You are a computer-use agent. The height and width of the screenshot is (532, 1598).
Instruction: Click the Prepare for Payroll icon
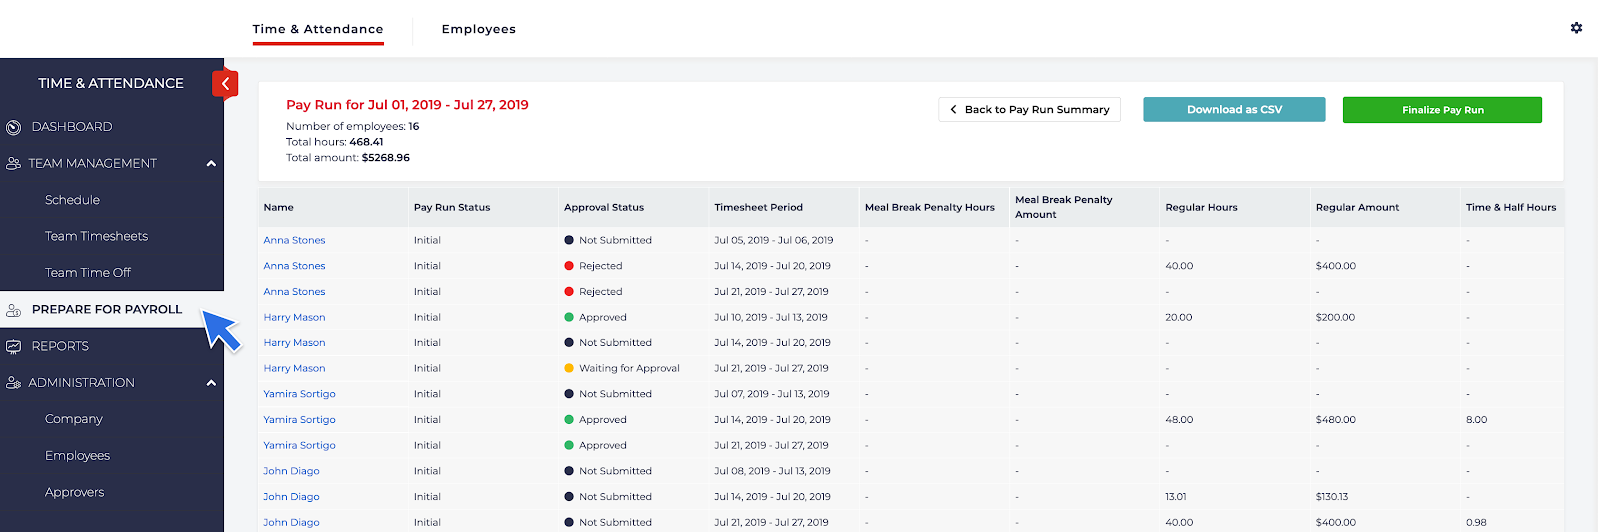coord(13,310)
